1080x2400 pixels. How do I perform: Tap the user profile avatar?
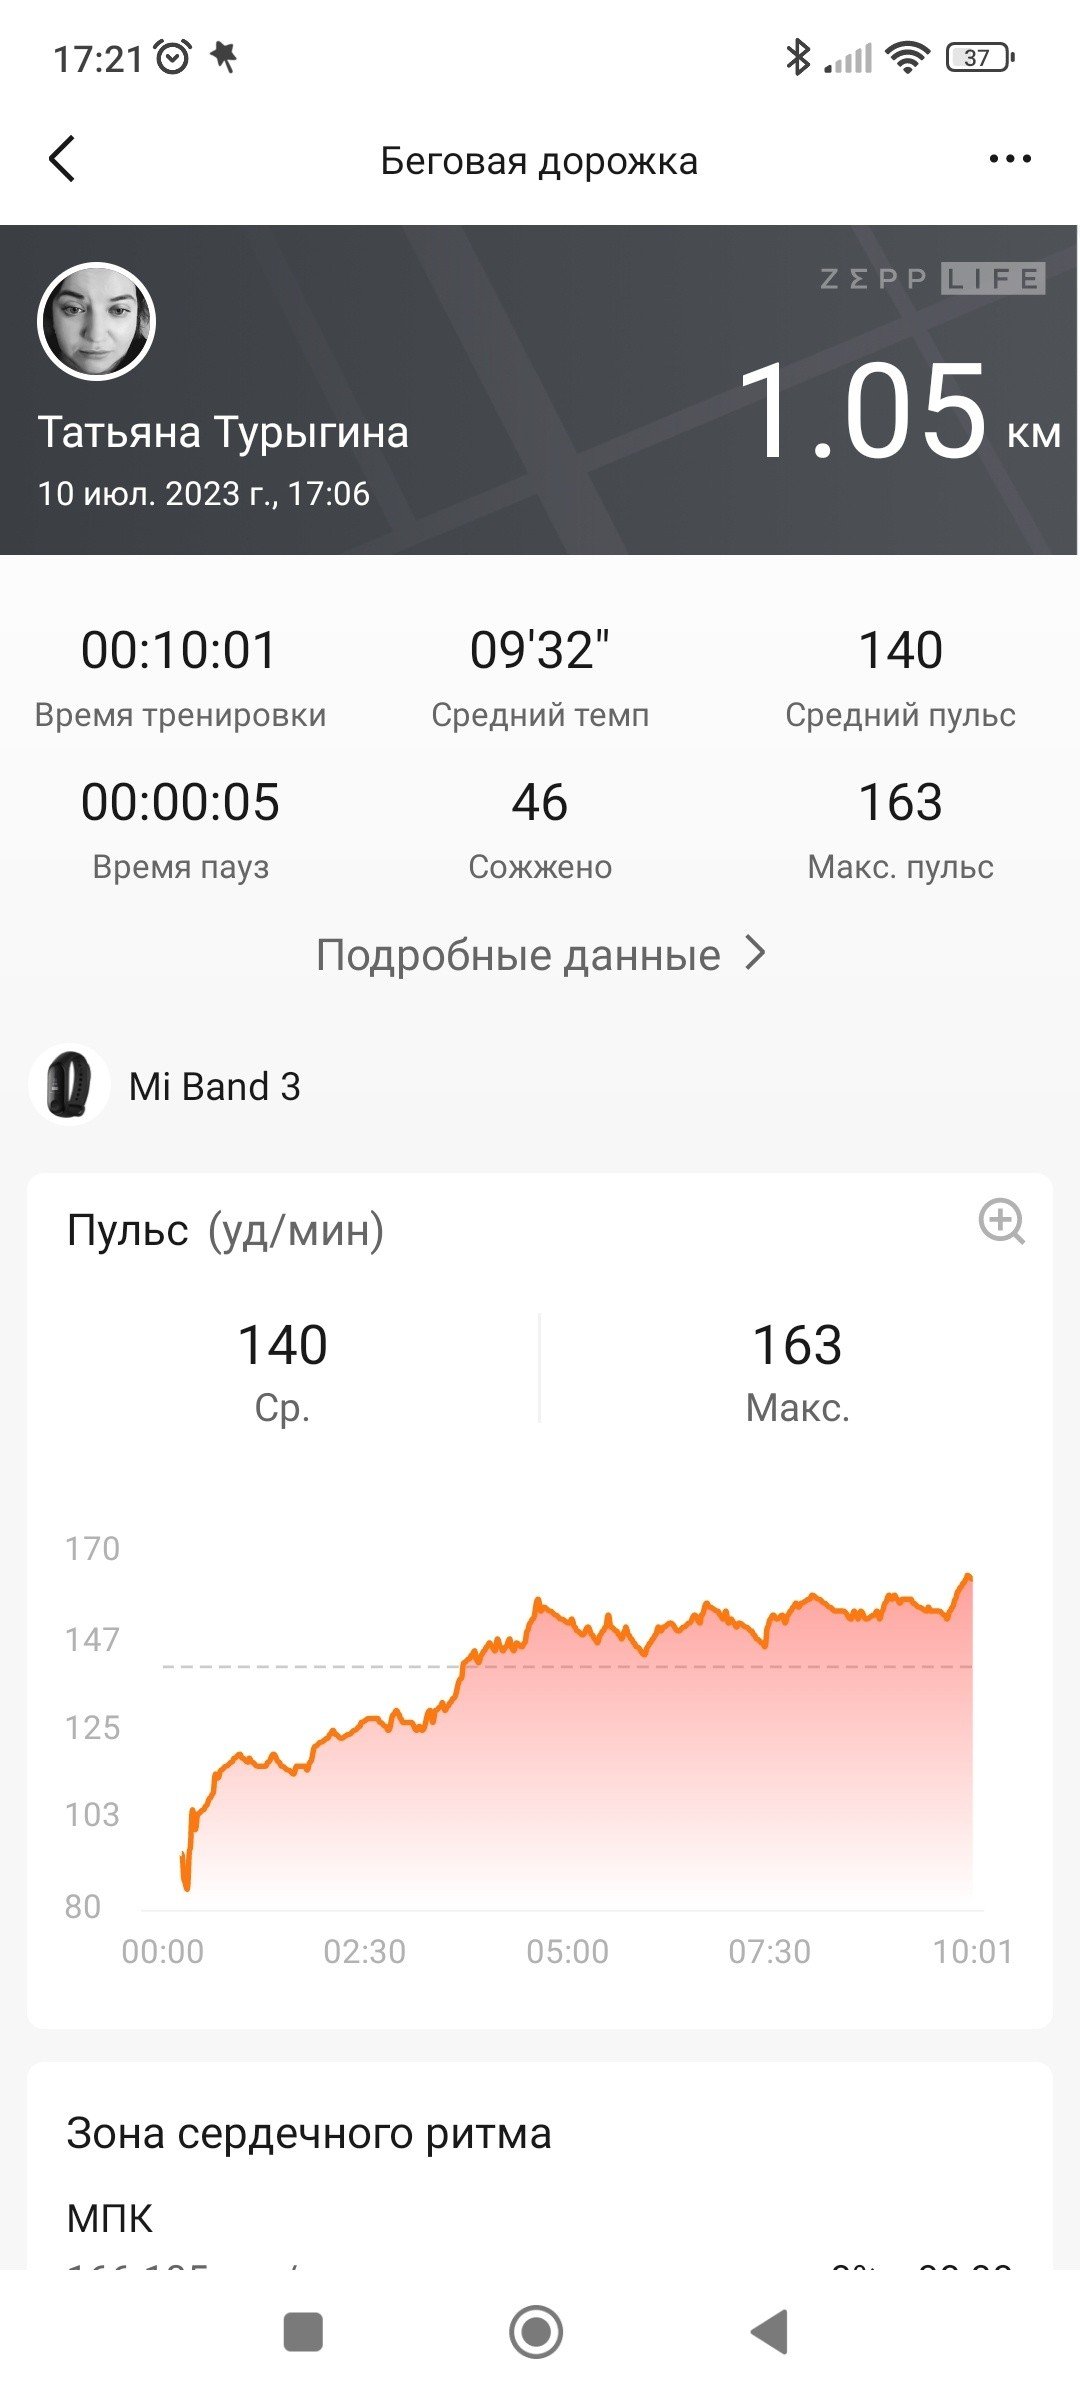(97, 321)
